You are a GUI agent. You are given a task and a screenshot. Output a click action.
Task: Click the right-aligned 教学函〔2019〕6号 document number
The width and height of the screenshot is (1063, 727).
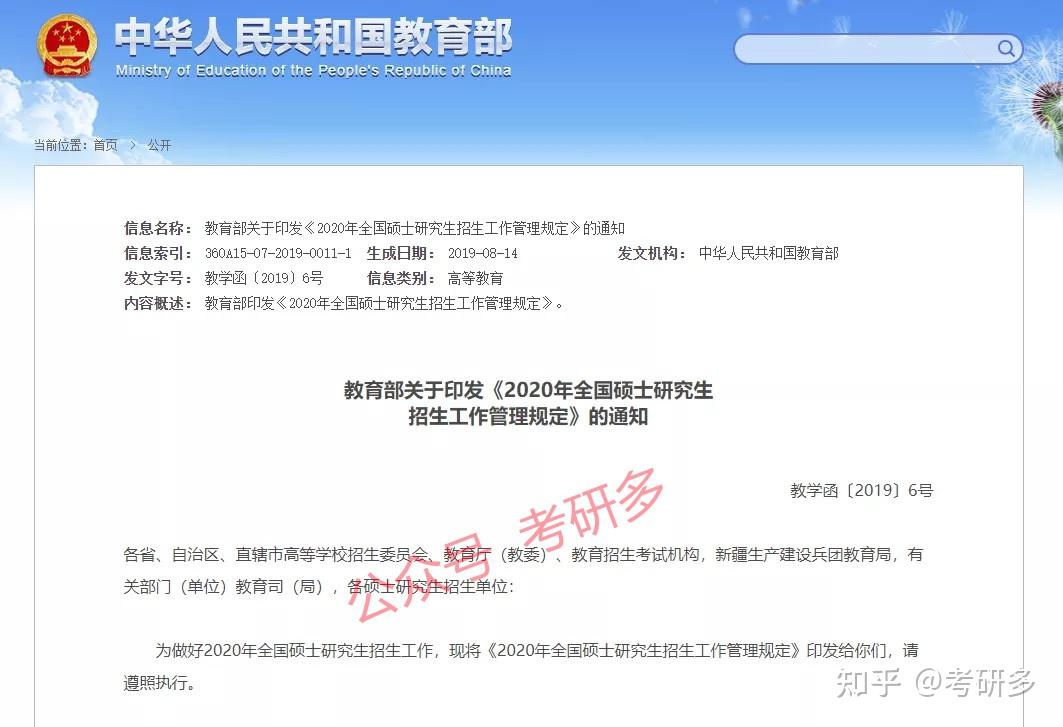(x=862, y=490)
